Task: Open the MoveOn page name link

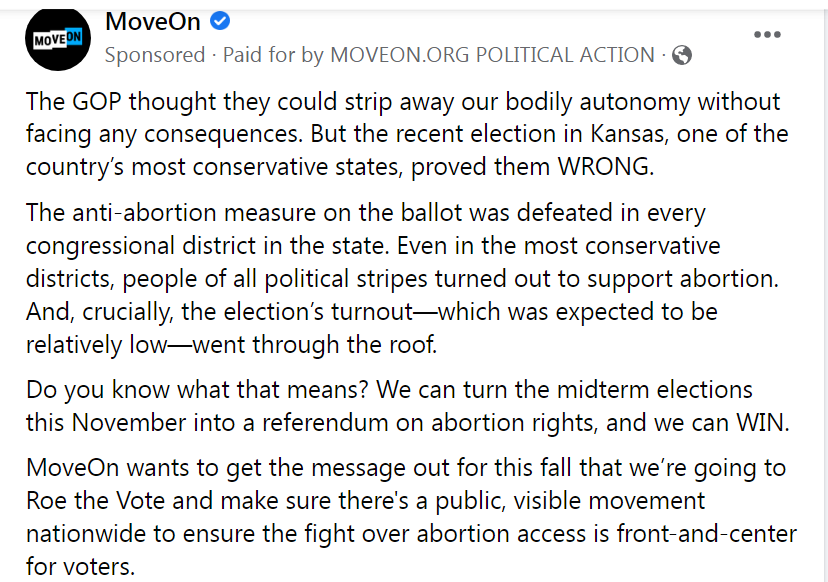Action: click(x=152, y=21)
